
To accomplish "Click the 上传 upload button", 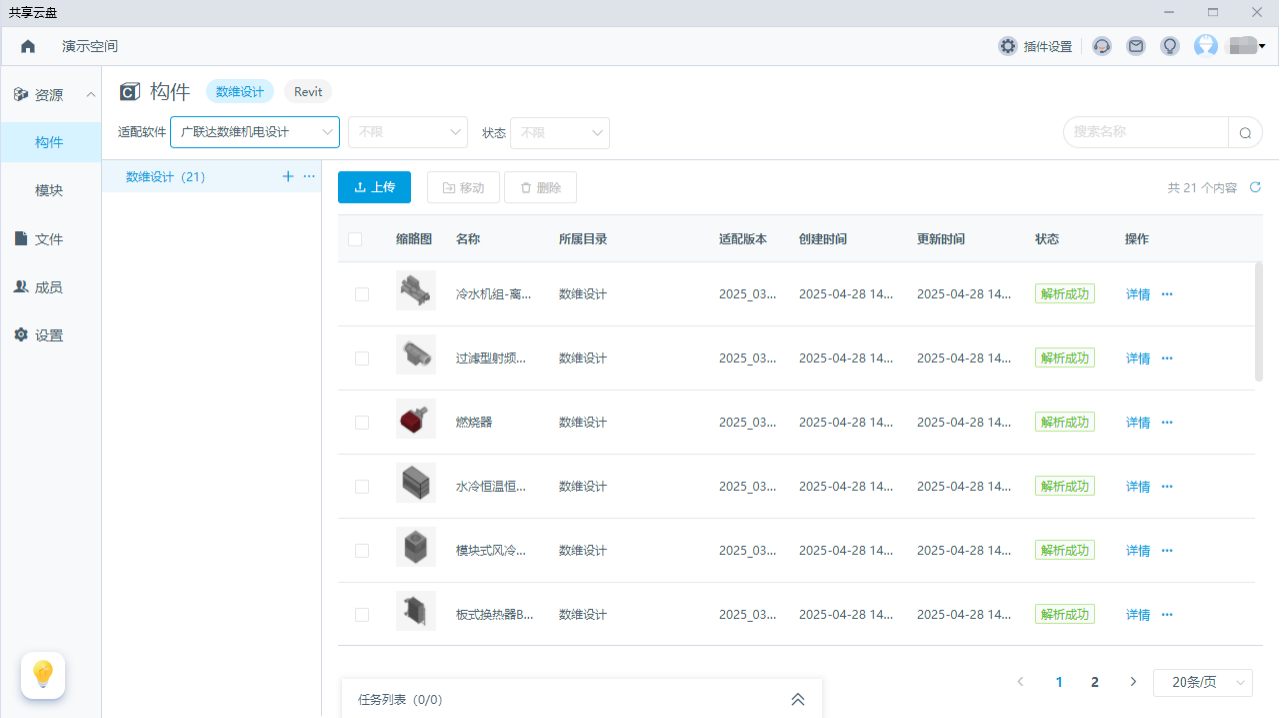I will click(x=374, y=187).
